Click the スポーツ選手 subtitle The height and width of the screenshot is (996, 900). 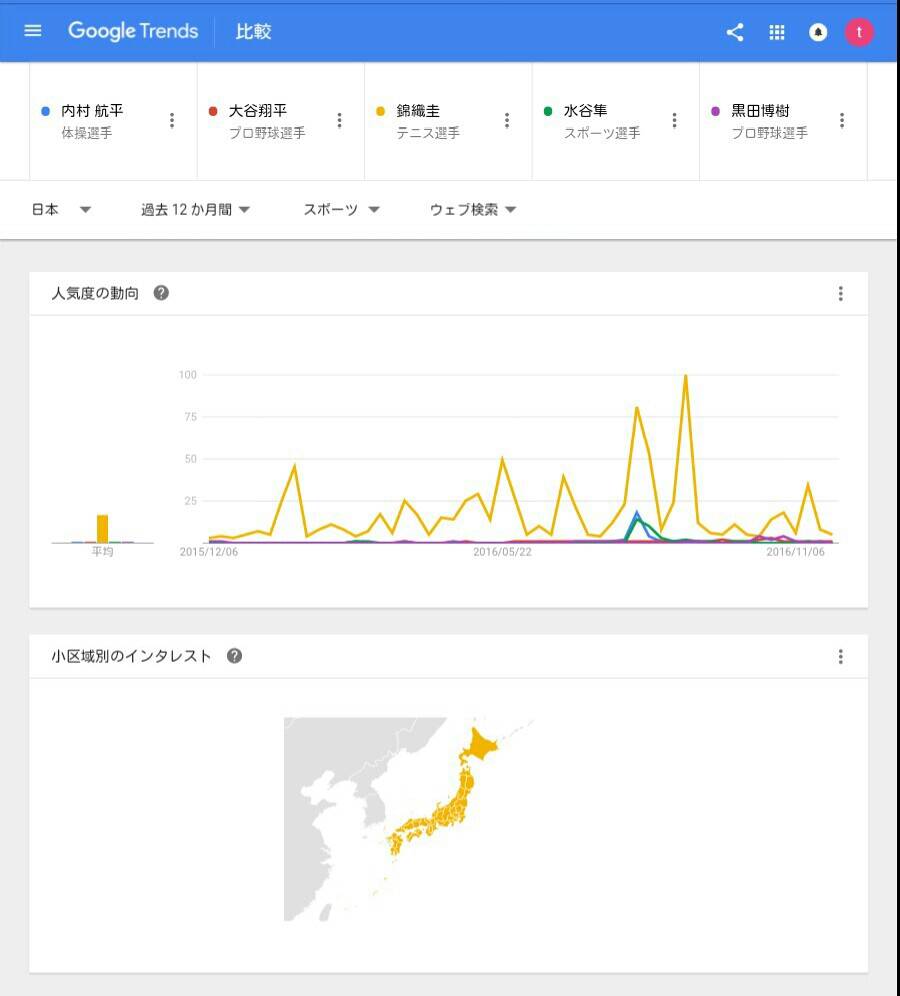[602, 133]
